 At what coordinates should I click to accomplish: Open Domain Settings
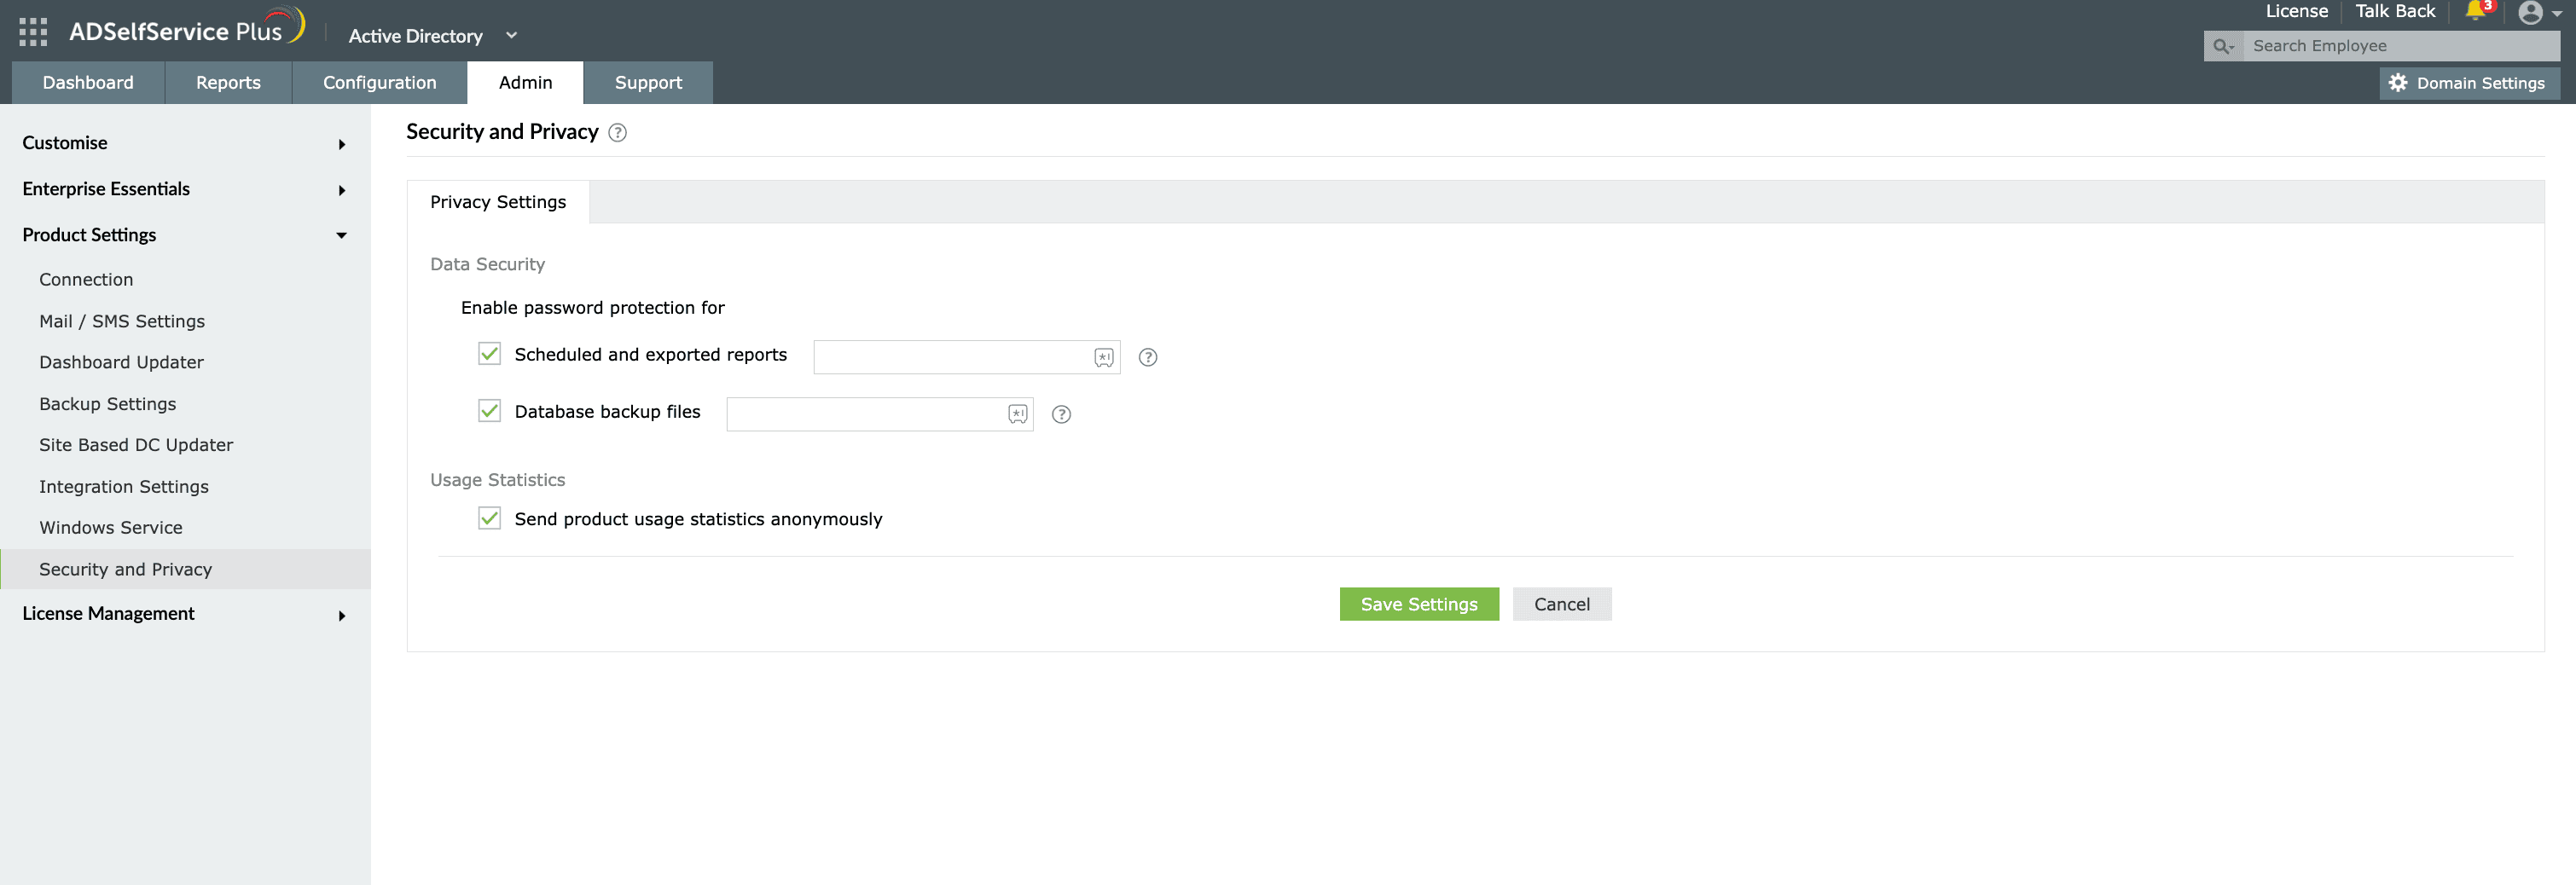tap(2469, 83)
